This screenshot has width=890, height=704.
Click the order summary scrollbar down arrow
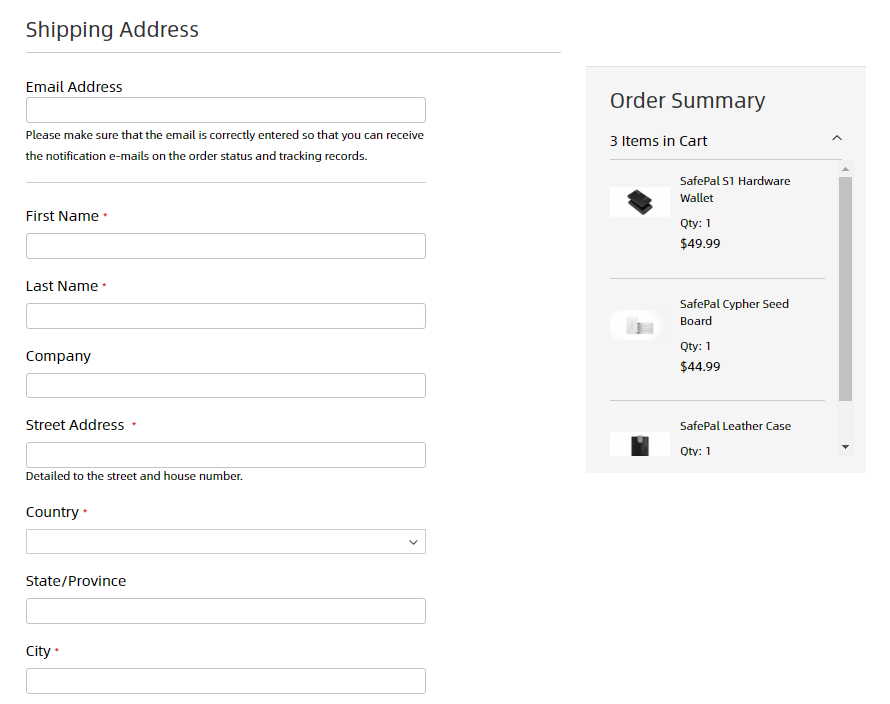click(845, 447)
